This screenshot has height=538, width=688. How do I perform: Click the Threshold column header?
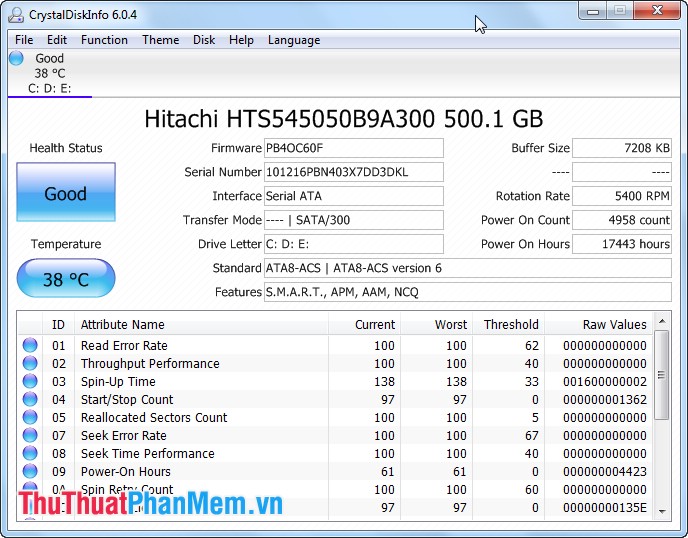coord(509,325)
